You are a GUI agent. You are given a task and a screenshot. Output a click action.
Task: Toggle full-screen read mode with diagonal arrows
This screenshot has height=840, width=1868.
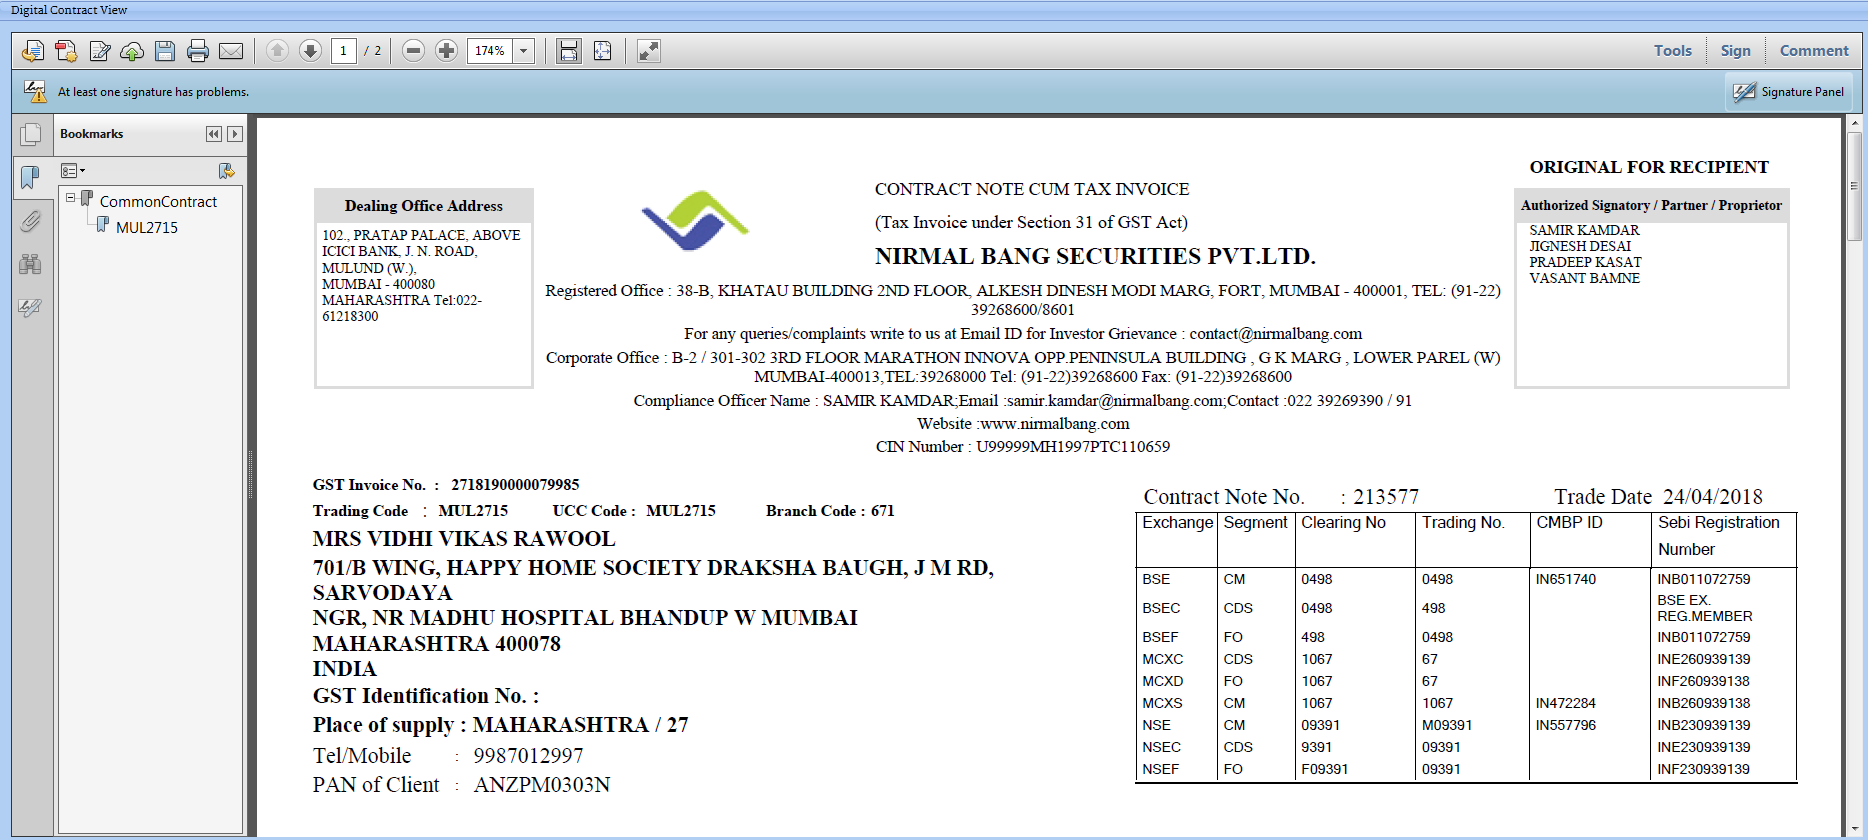point(649,51)
